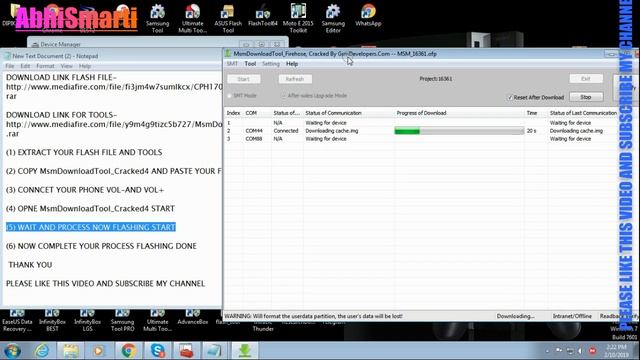Click the Index column header
The image size is (640, 360).
(x=233, y=113)
